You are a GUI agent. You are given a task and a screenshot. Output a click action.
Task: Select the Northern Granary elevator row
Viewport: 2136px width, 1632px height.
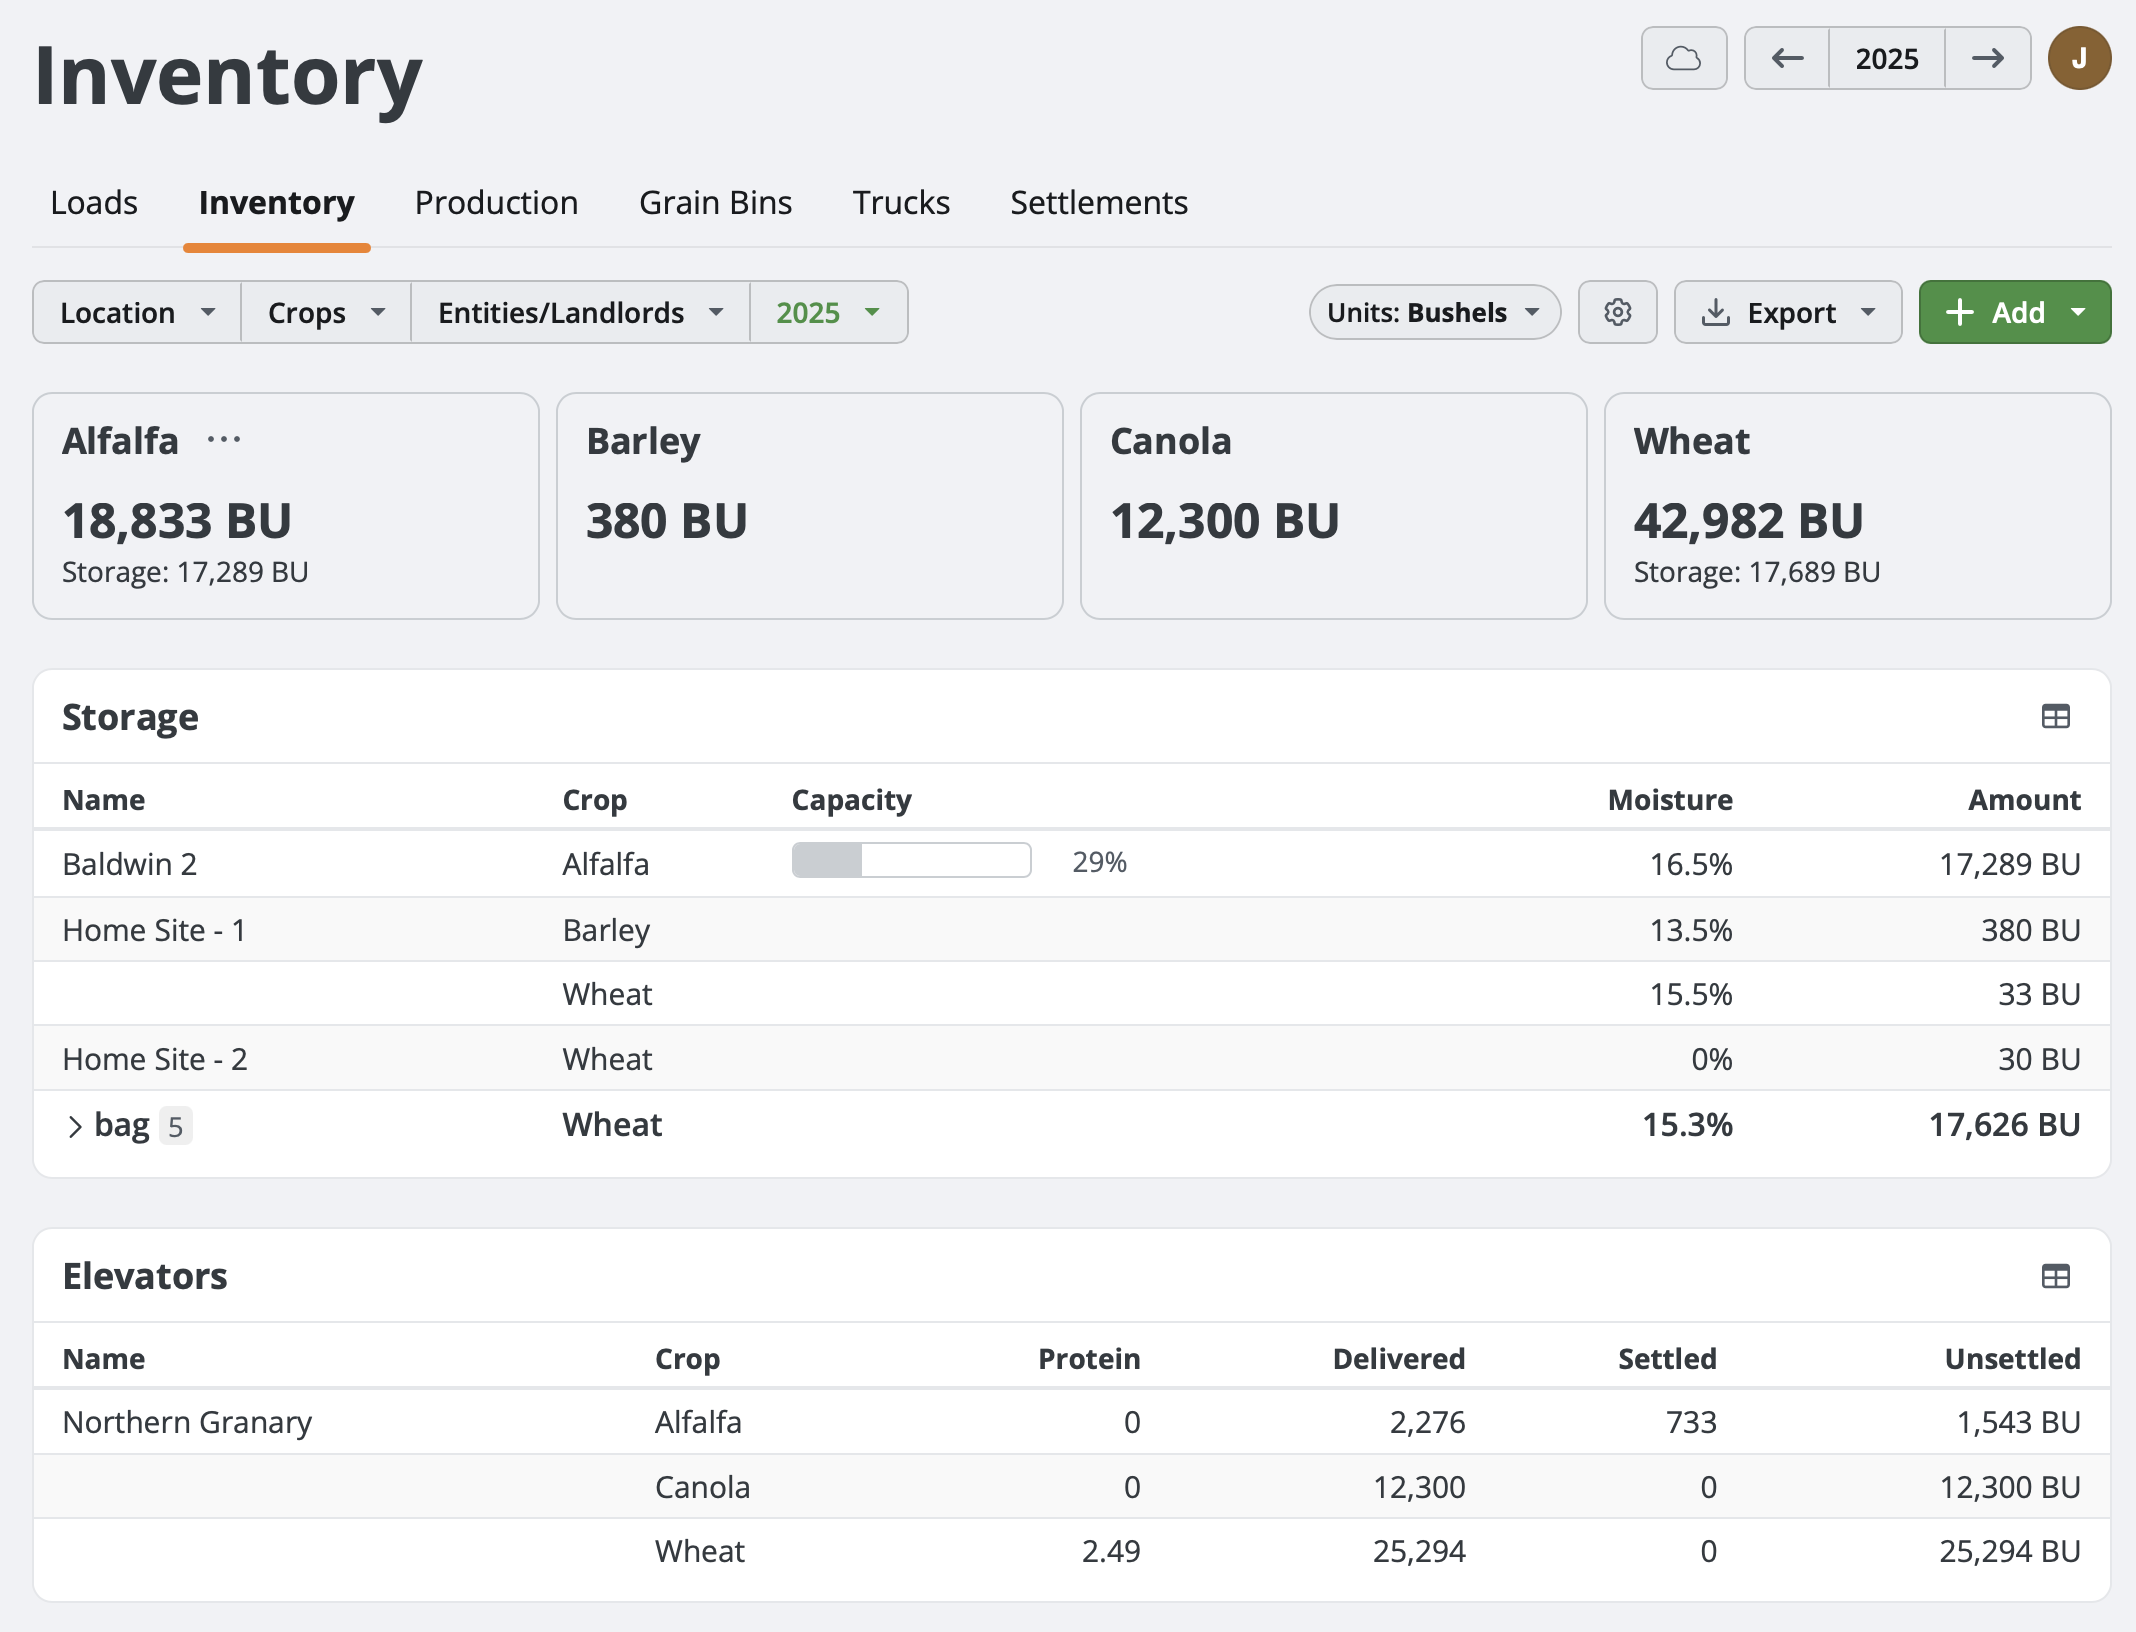[x=187, y=1421]
